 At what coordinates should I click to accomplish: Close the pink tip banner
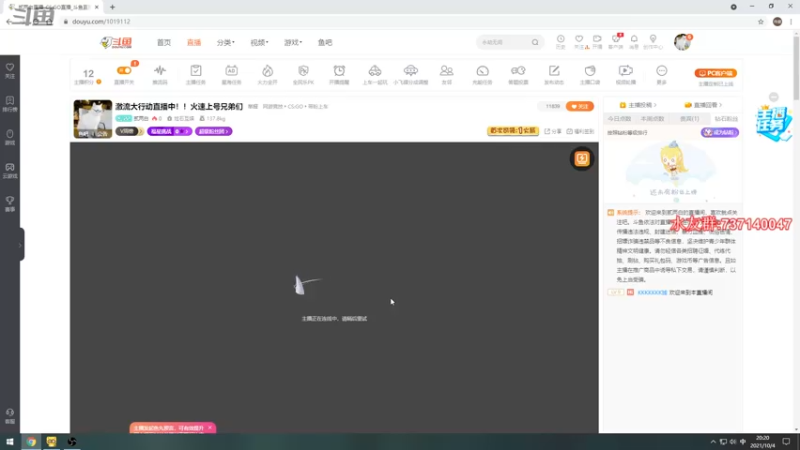coord(210,428)
